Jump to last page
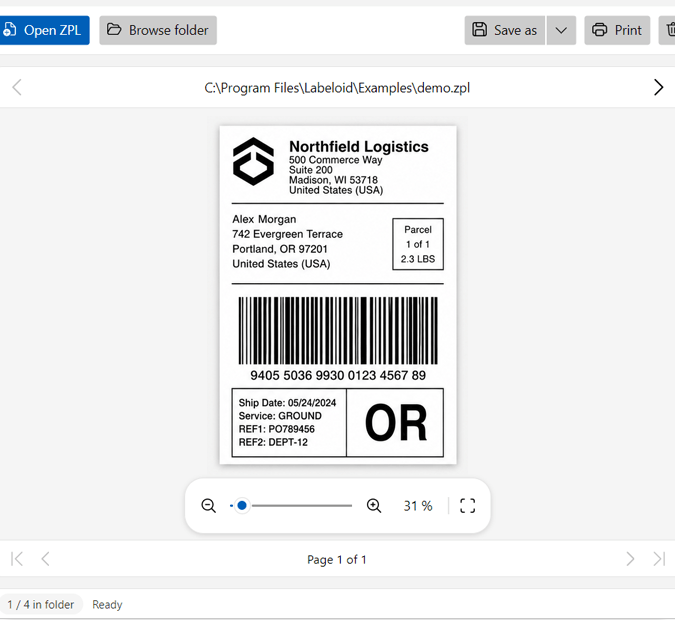675x620 pixels. (659, 559)
